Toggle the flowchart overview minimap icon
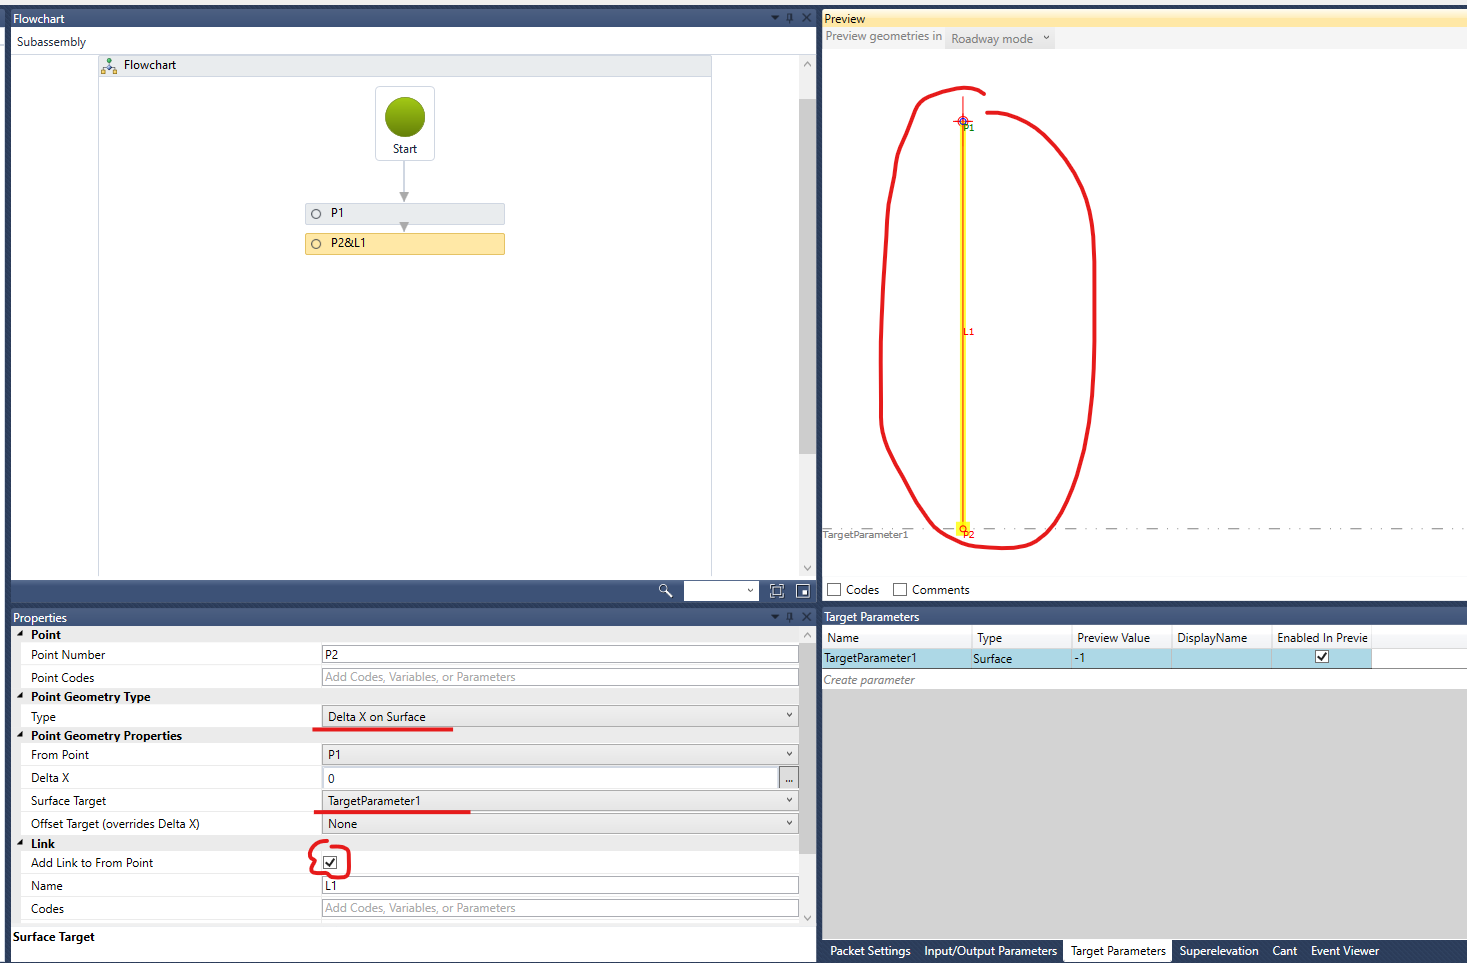The height and width of the screenshot is (963, 1467). 803,591
